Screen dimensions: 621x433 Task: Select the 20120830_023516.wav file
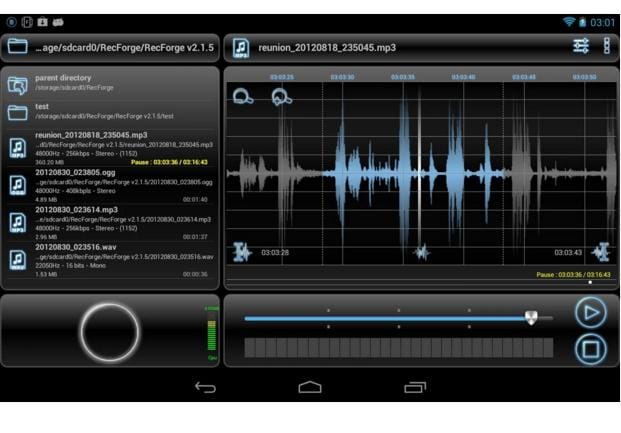111,260
